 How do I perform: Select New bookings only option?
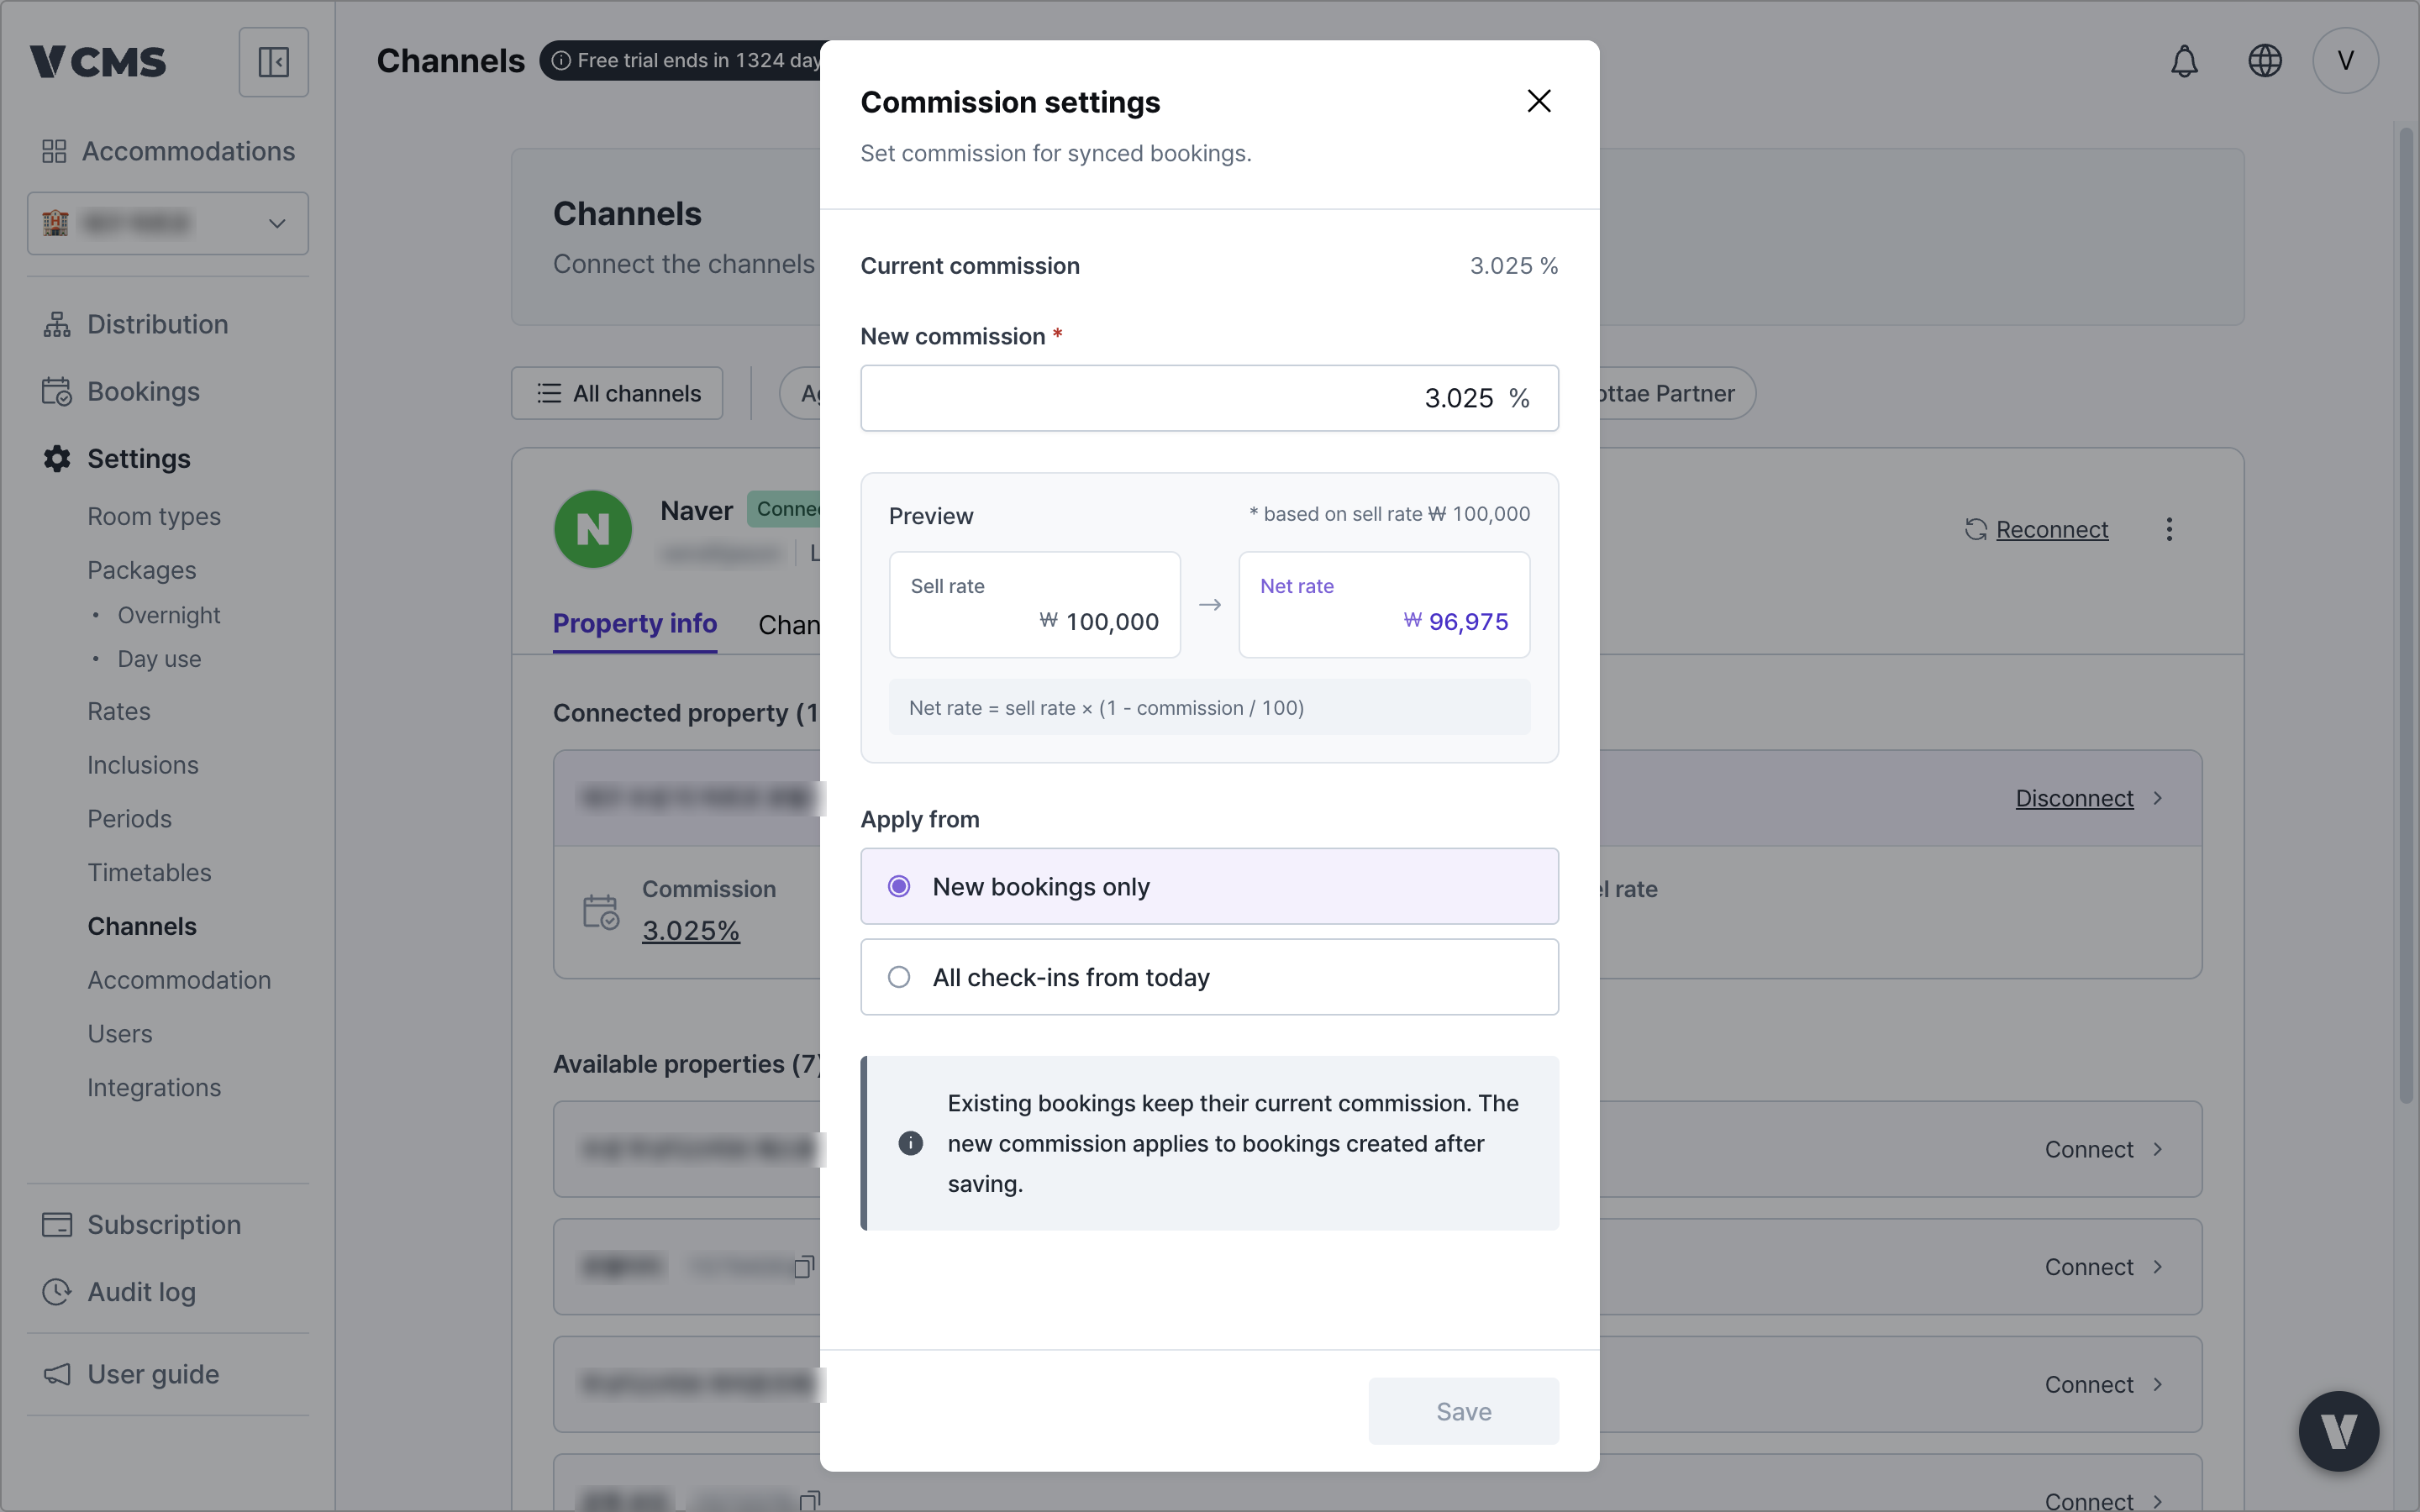[x=1209, y=886]
